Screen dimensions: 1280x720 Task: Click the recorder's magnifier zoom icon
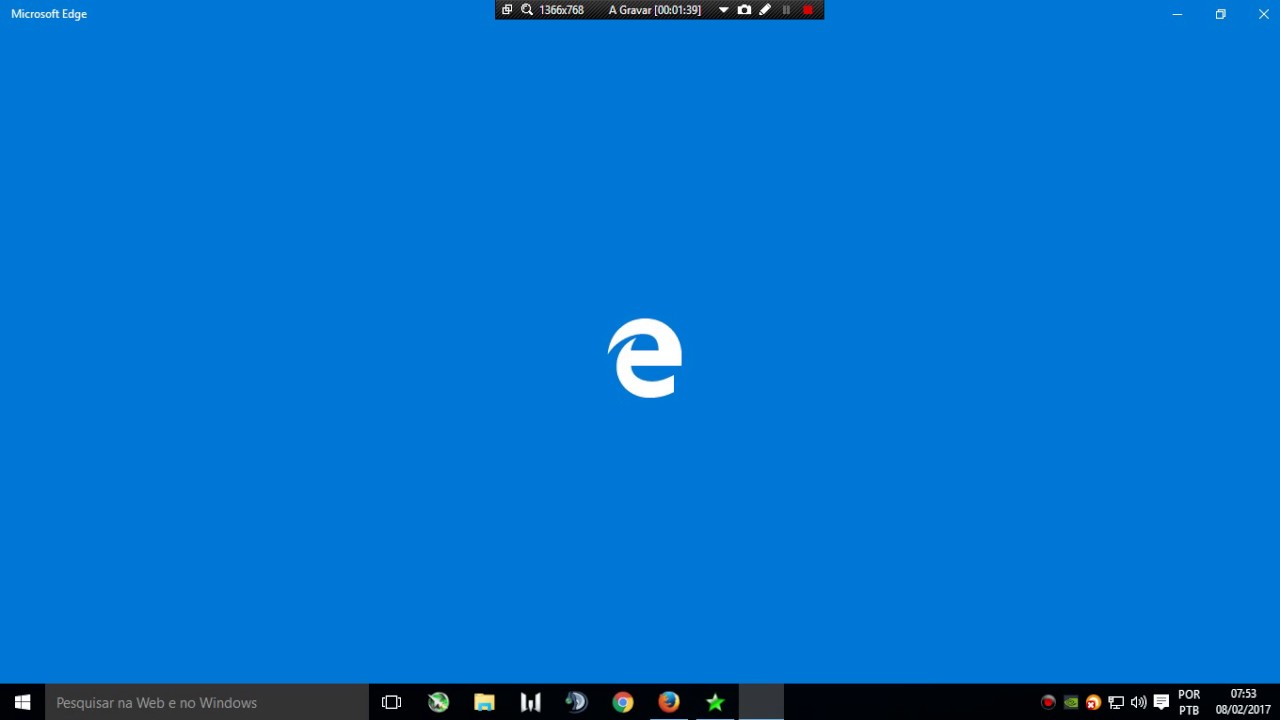pos(527,10)
